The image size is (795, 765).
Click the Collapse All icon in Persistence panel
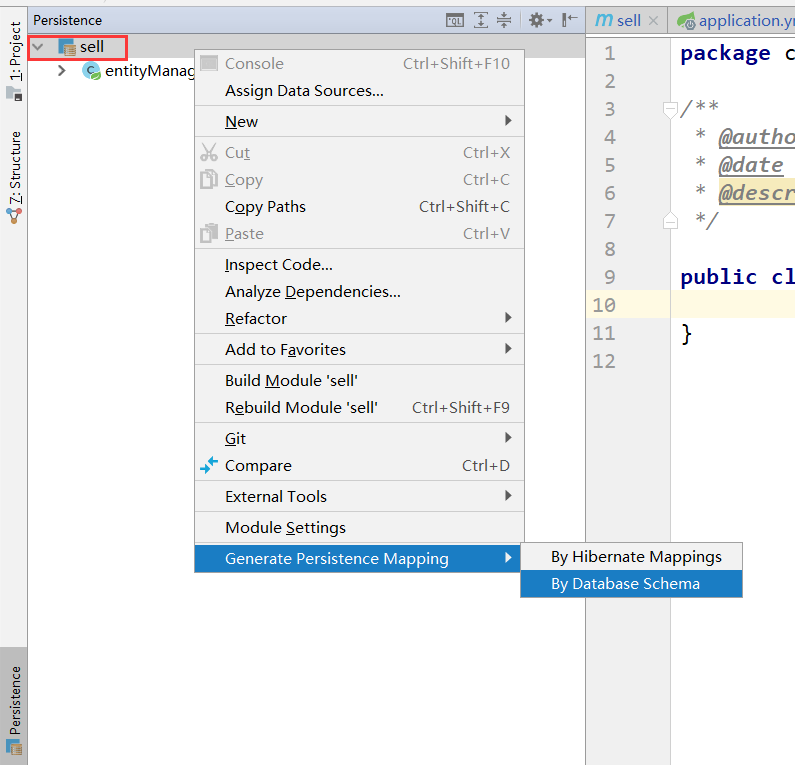coord(504,20)
